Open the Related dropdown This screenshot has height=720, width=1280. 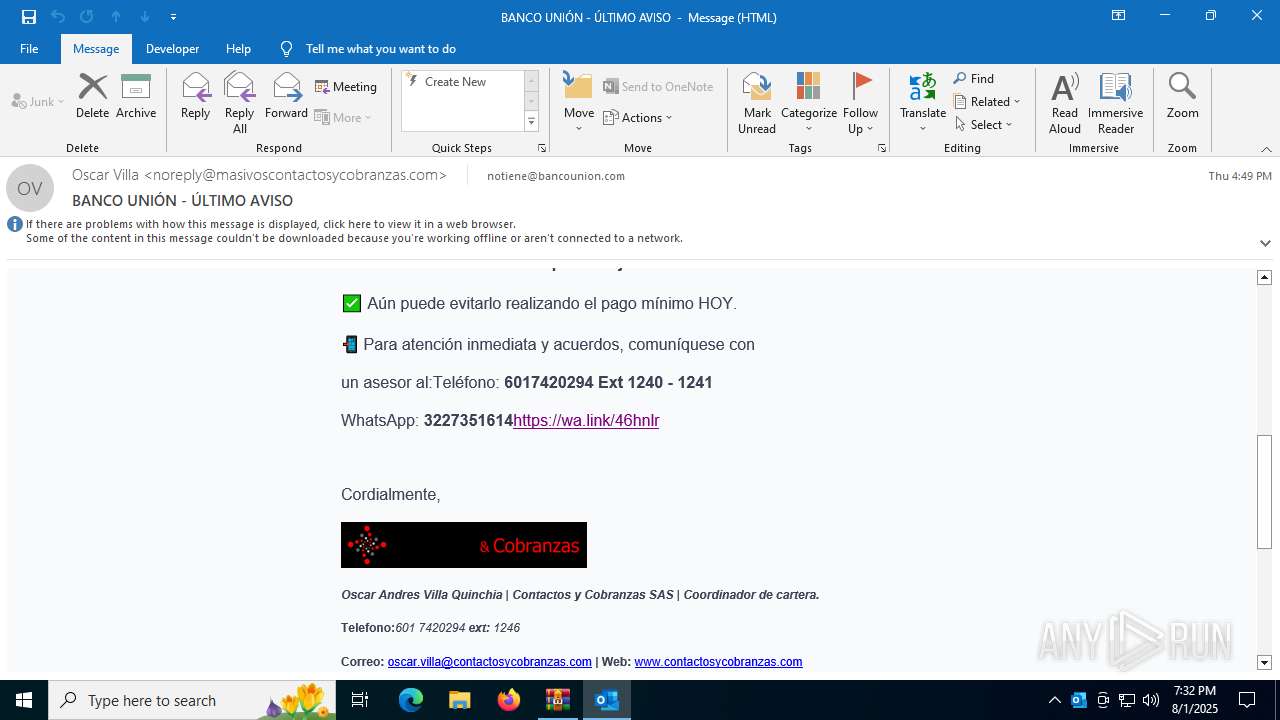[987, 102]
